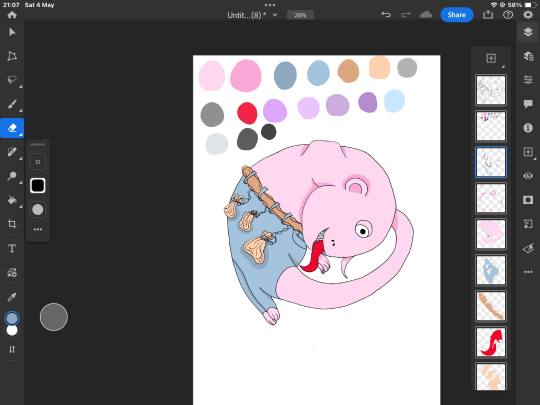
Task: Select the red tongue layer thumbnail
Action: click(x=491, y=342)
